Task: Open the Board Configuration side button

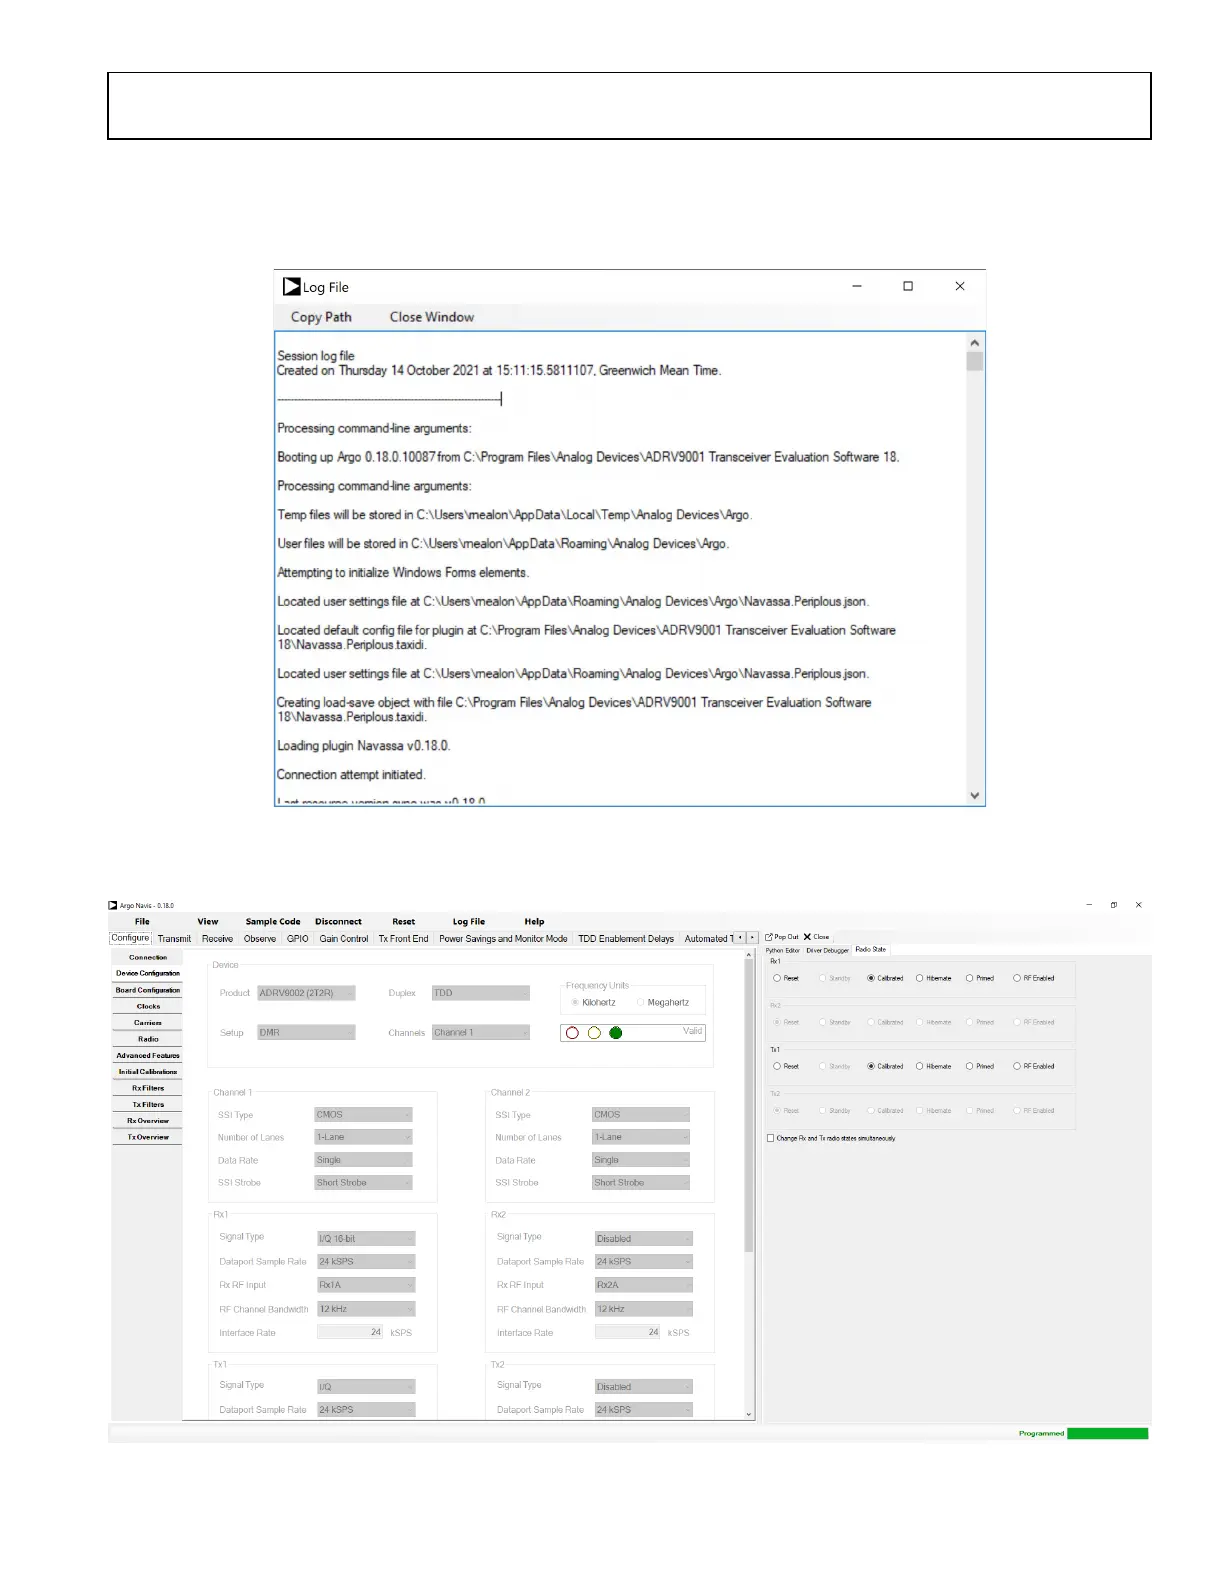Action: (x=148, y=990)
